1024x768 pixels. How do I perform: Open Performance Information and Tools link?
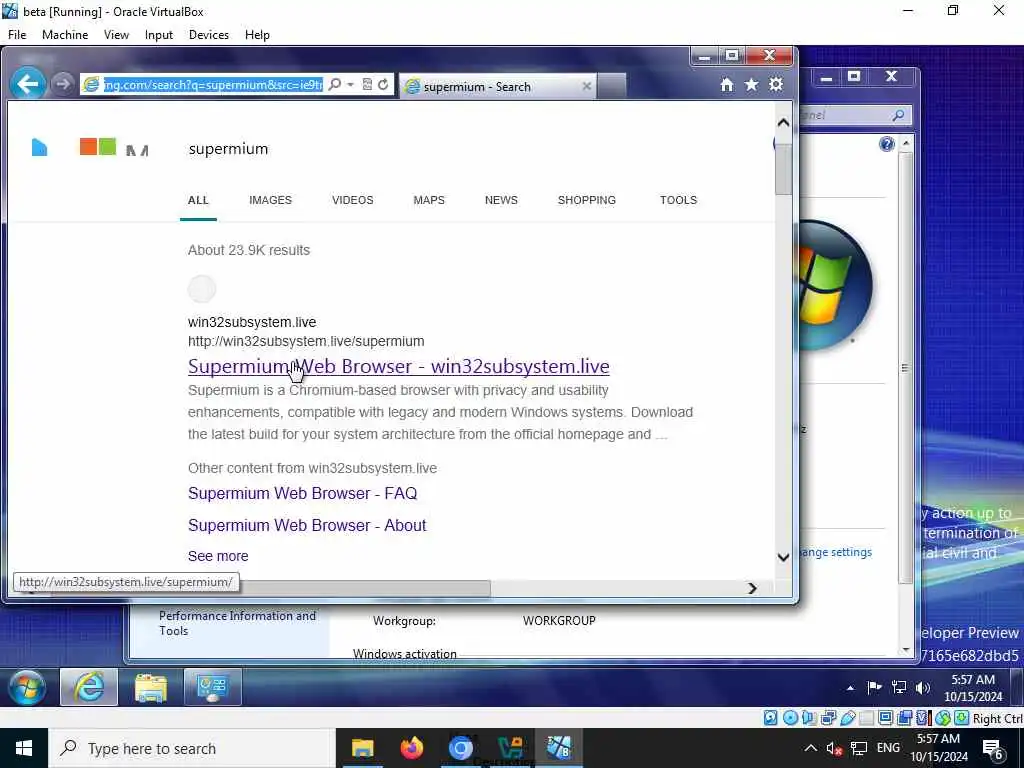click(x=238, y=624)
